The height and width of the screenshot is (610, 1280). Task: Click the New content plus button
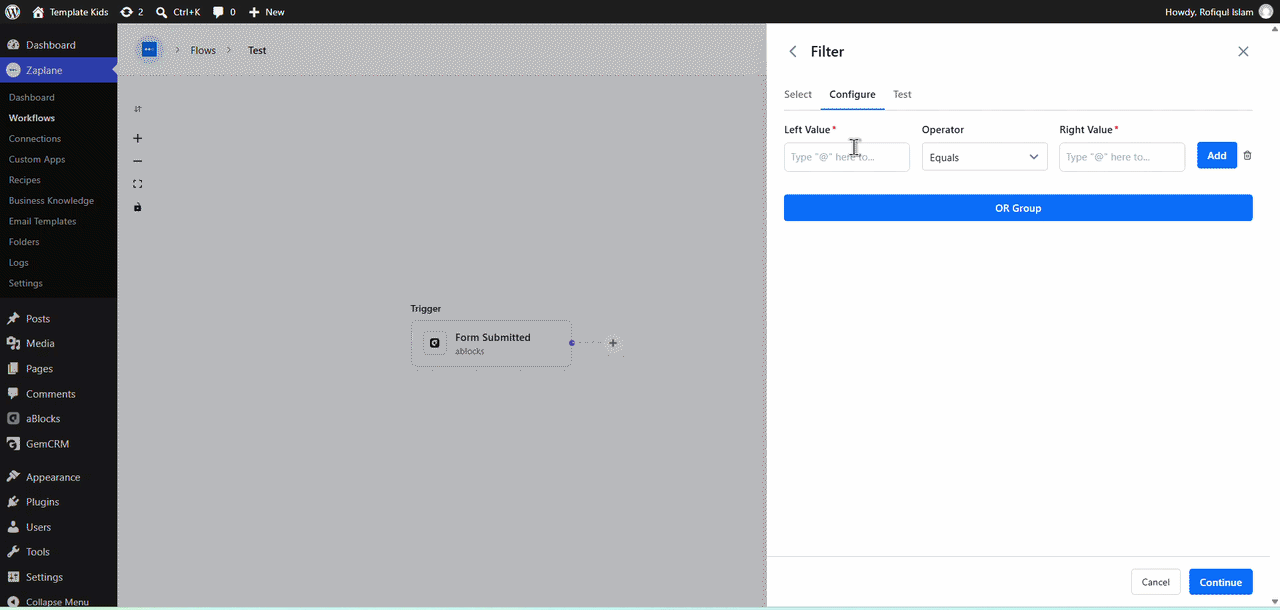pos(266,12)
